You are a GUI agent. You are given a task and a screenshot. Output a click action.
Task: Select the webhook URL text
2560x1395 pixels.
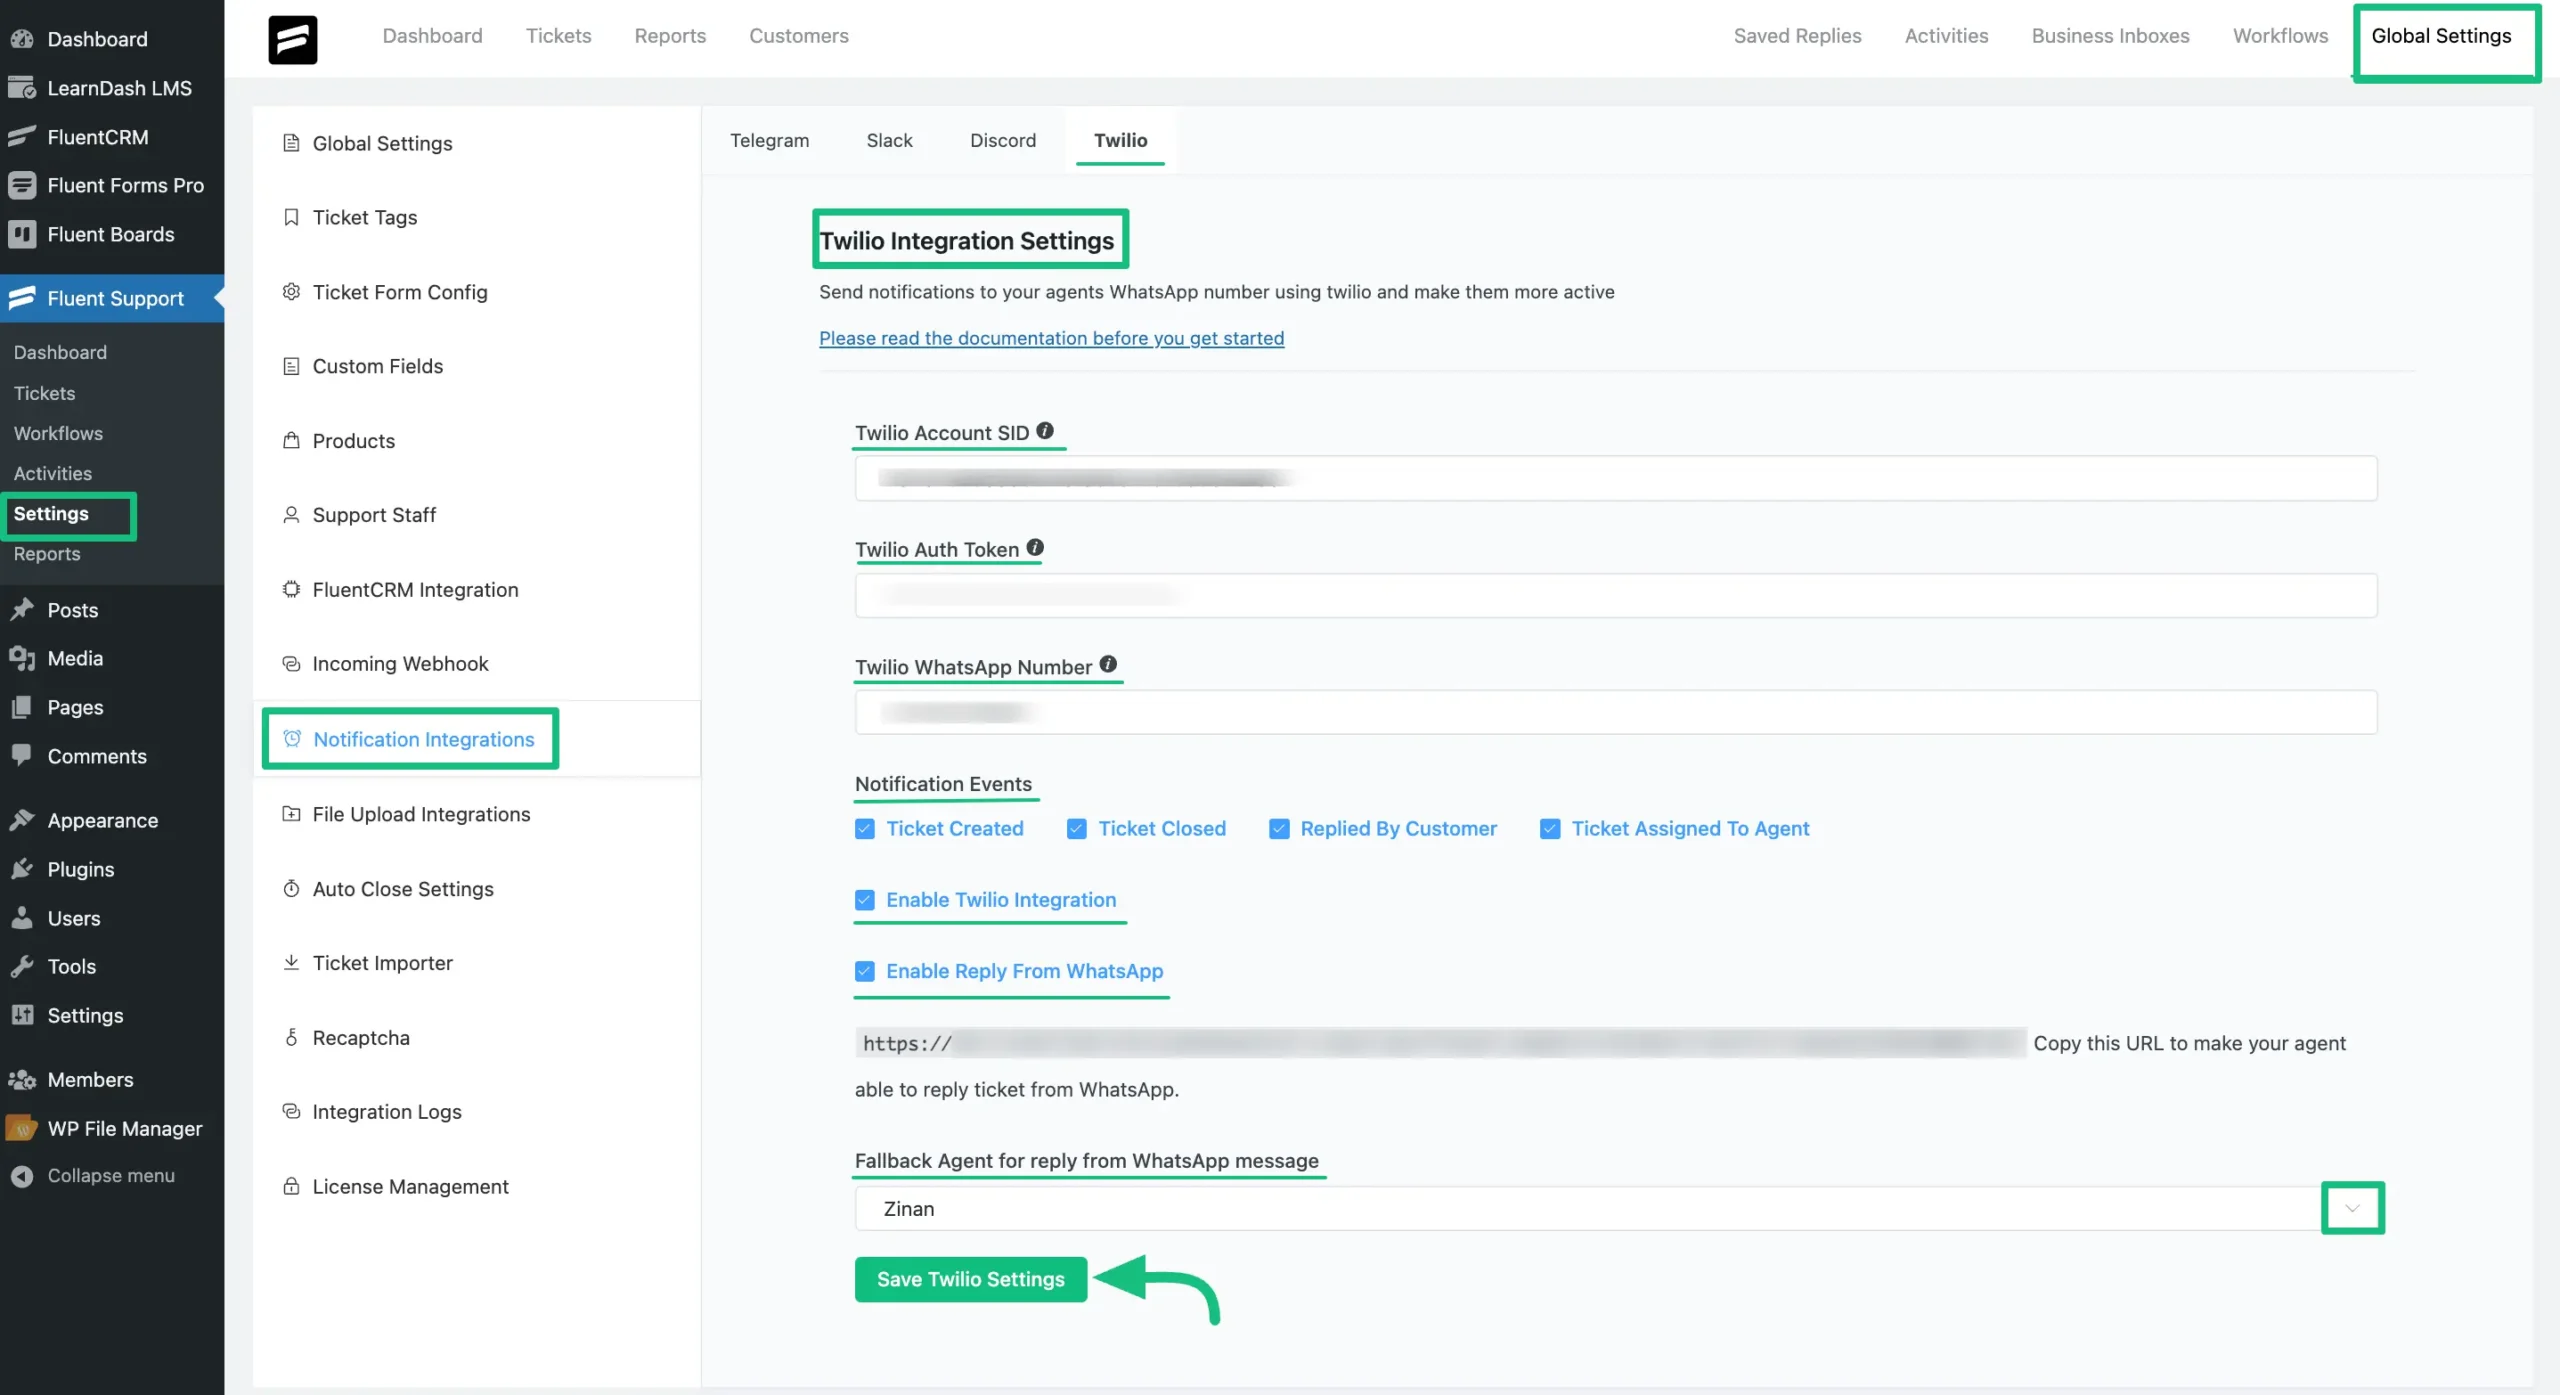click(x=1440, y=1043)
